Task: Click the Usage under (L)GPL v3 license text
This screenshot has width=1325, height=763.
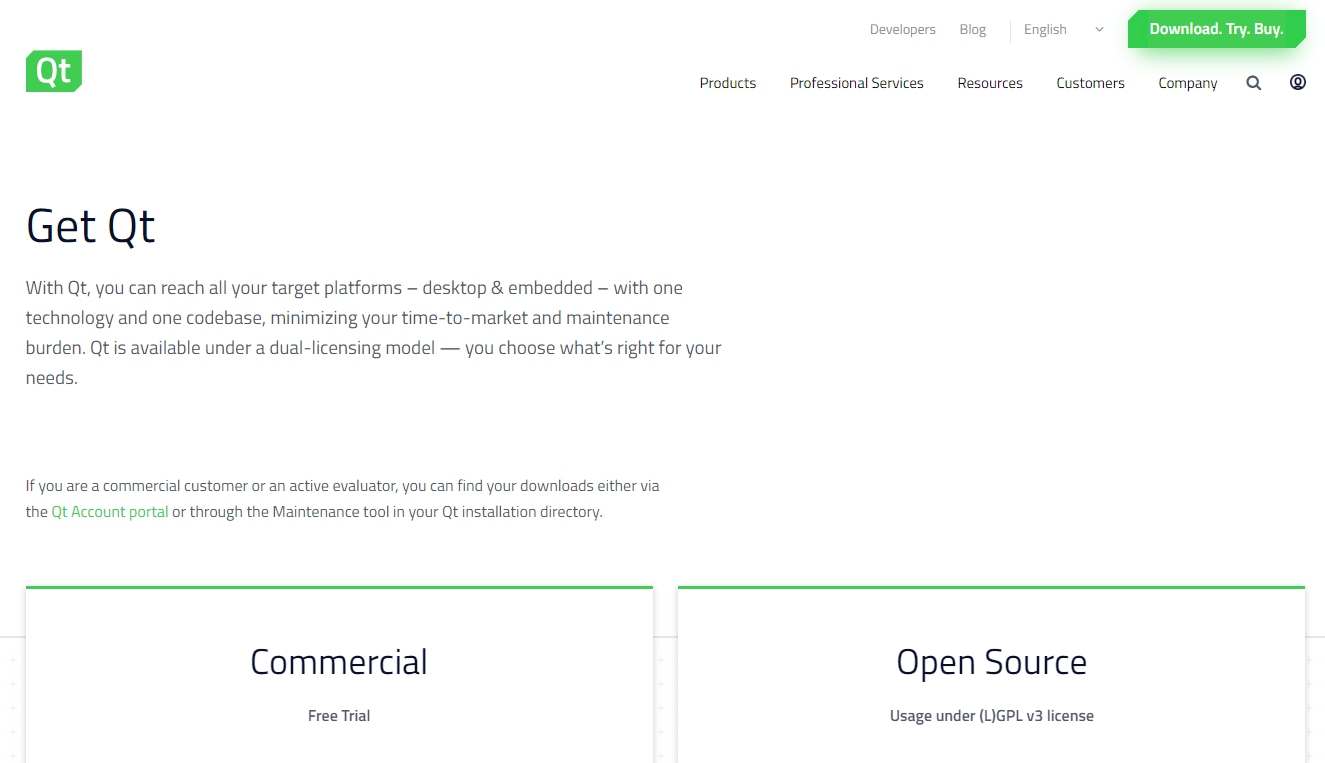Action: 992,716
